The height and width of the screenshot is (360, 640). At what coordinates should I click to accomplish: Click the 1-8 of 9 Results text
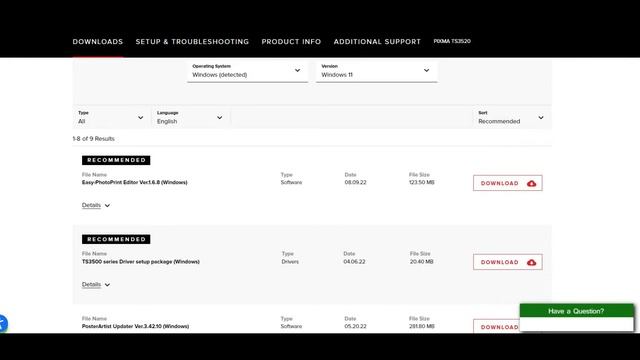point(93,139)
